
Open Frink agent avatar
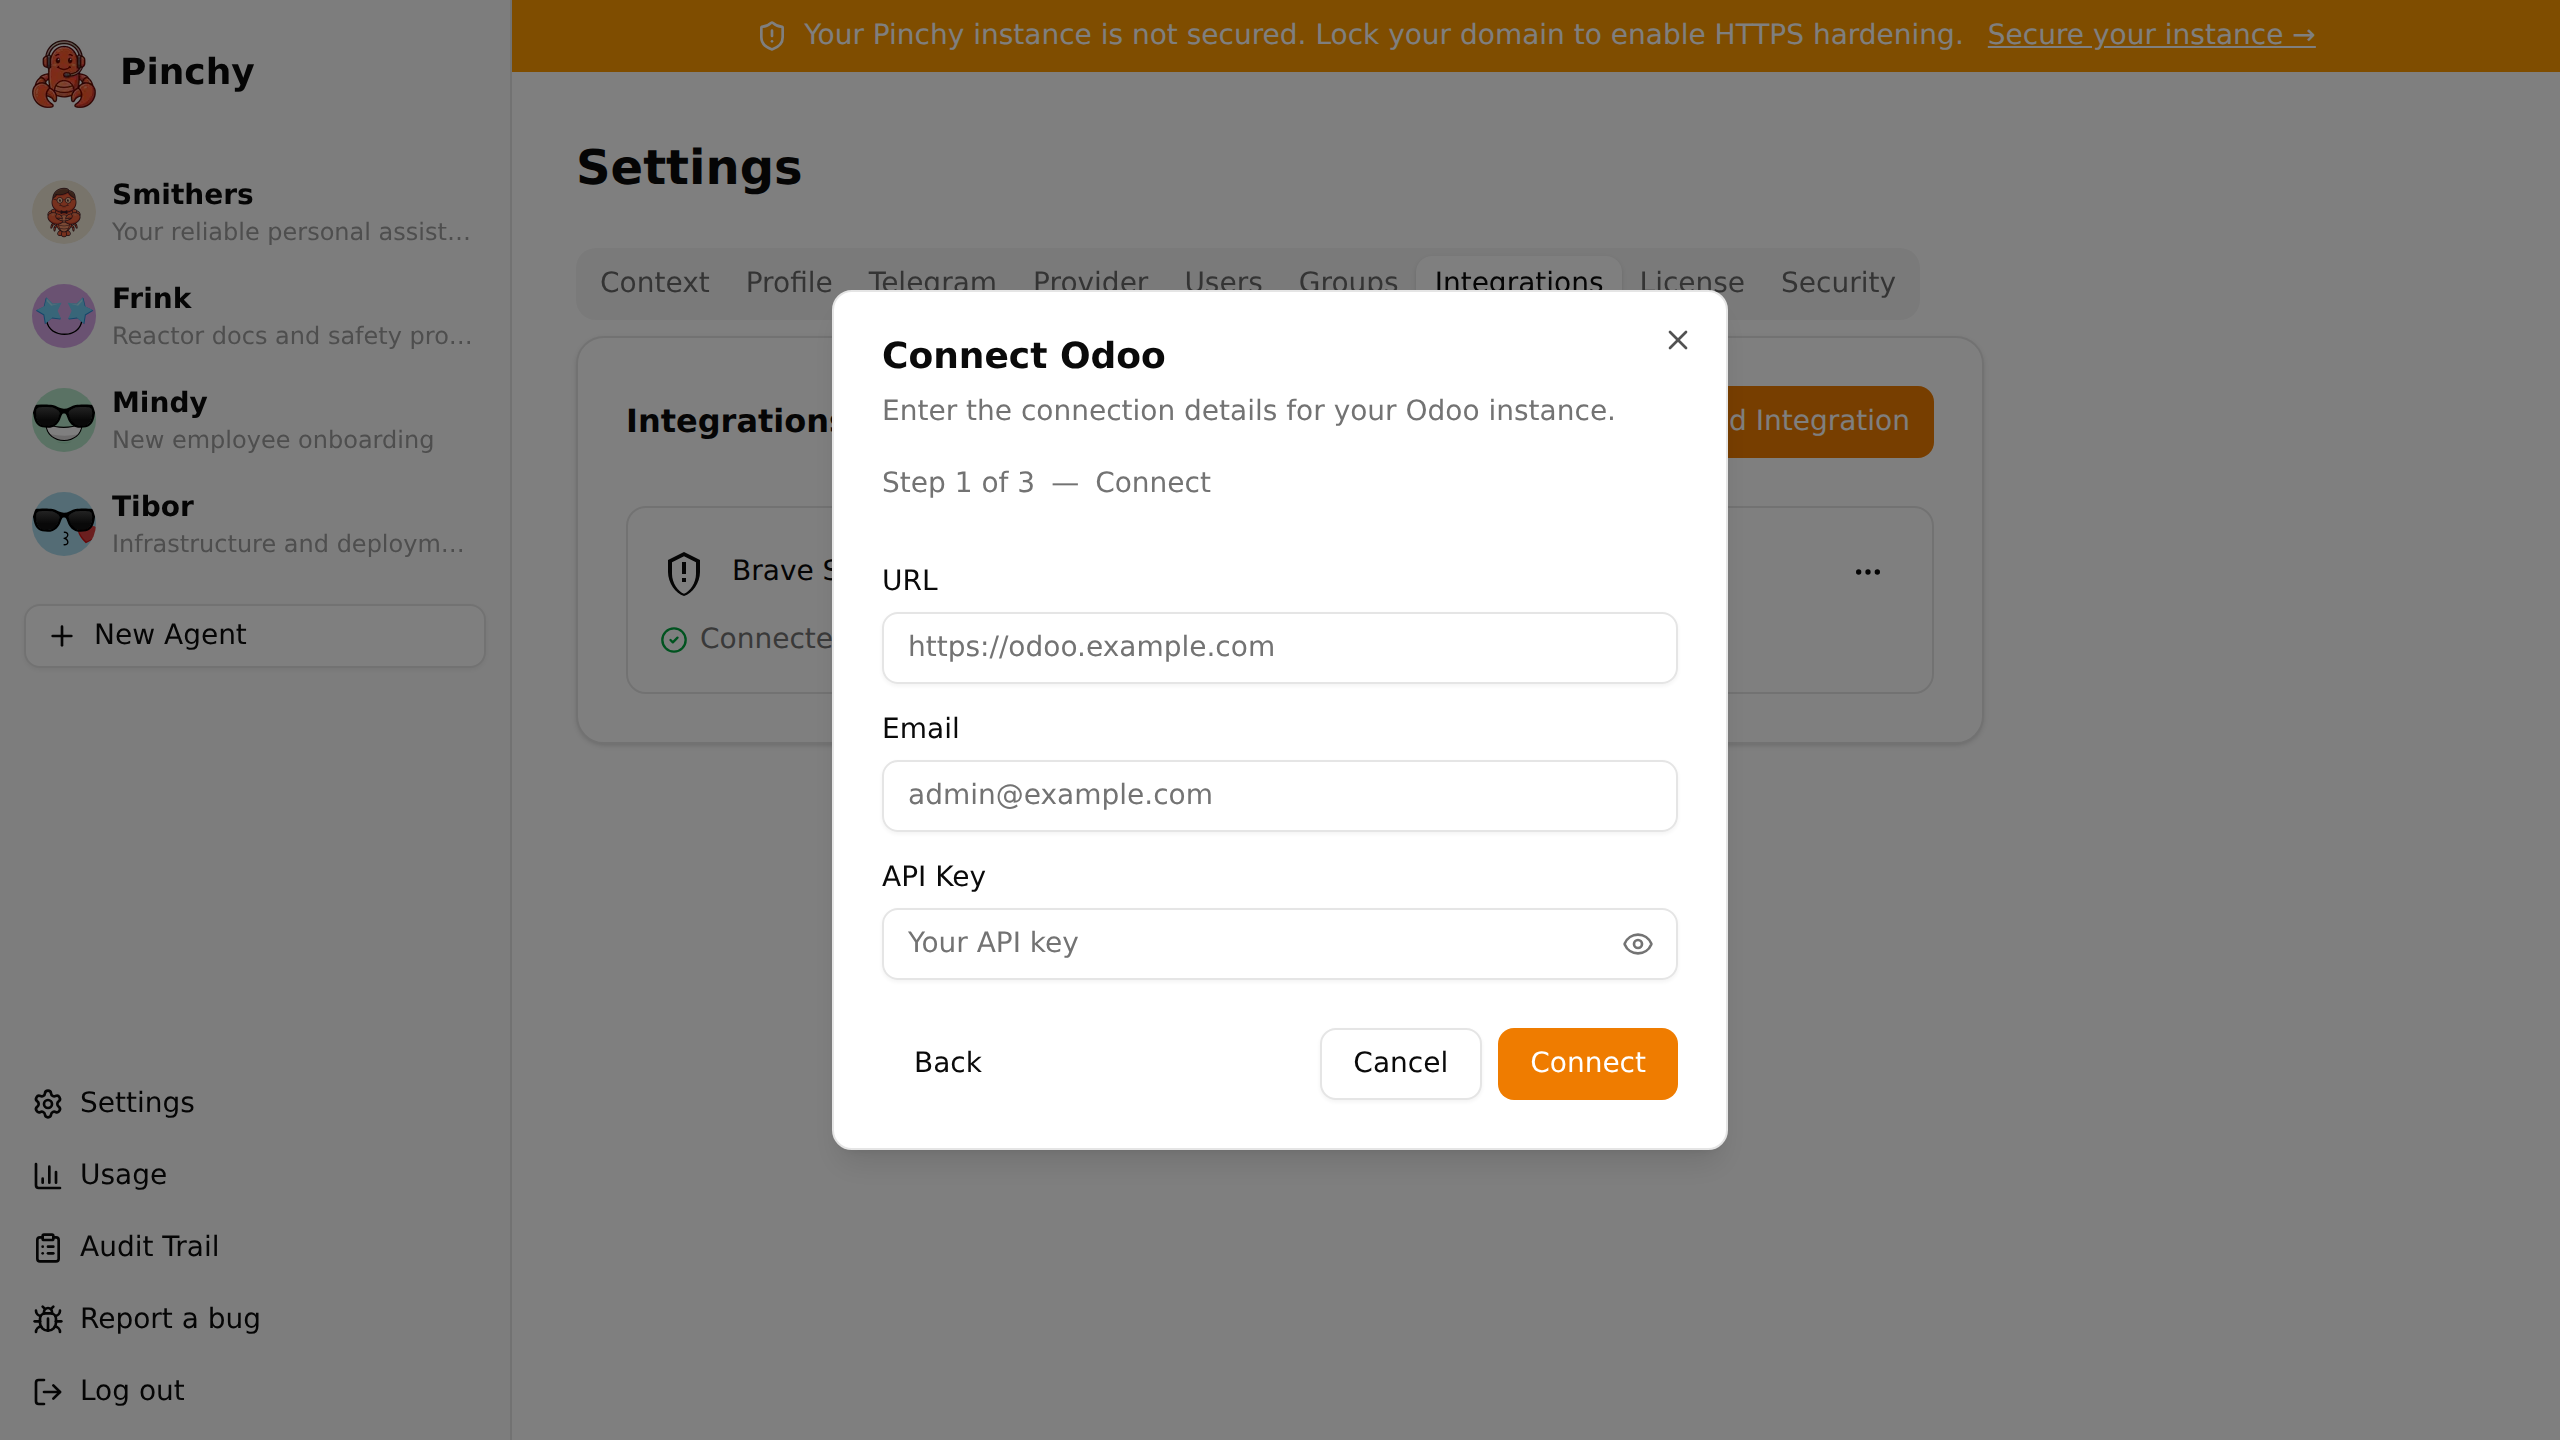[64, 316]
